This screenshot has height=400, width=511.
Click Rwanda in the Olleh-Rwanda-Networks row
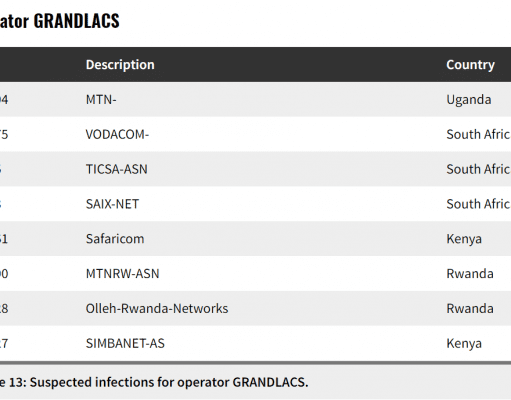pos(470,308)
